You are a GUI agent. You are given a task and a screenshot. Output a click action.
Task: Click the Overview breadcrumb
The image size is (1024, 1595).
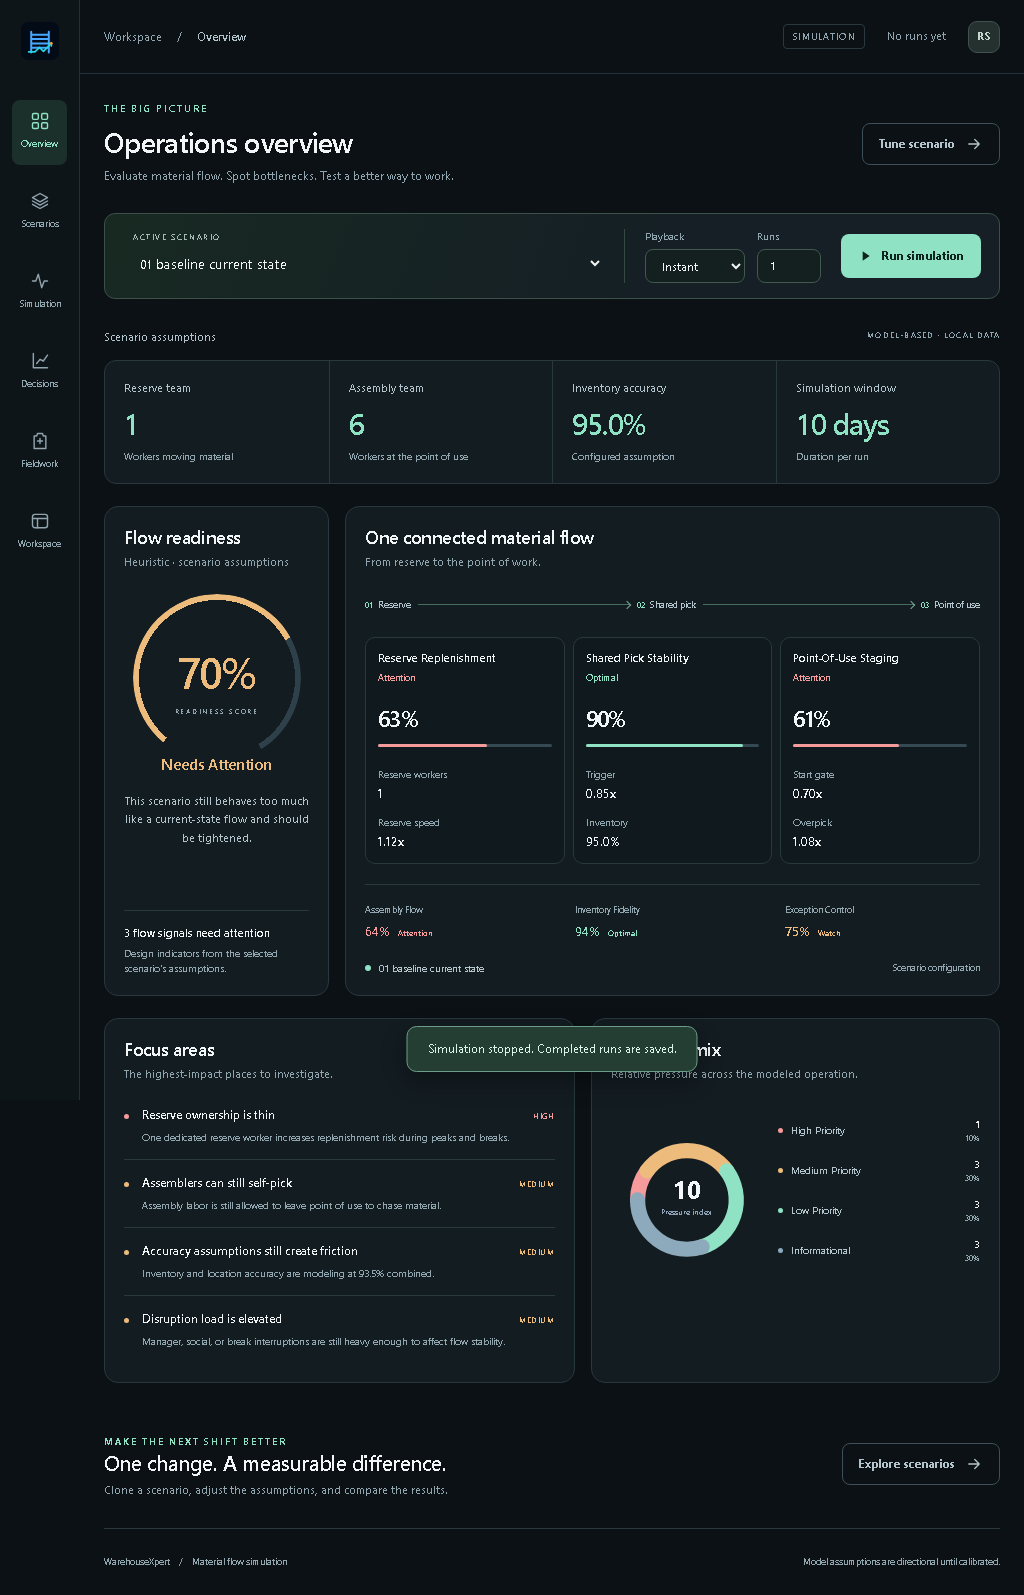click(222, 37)
